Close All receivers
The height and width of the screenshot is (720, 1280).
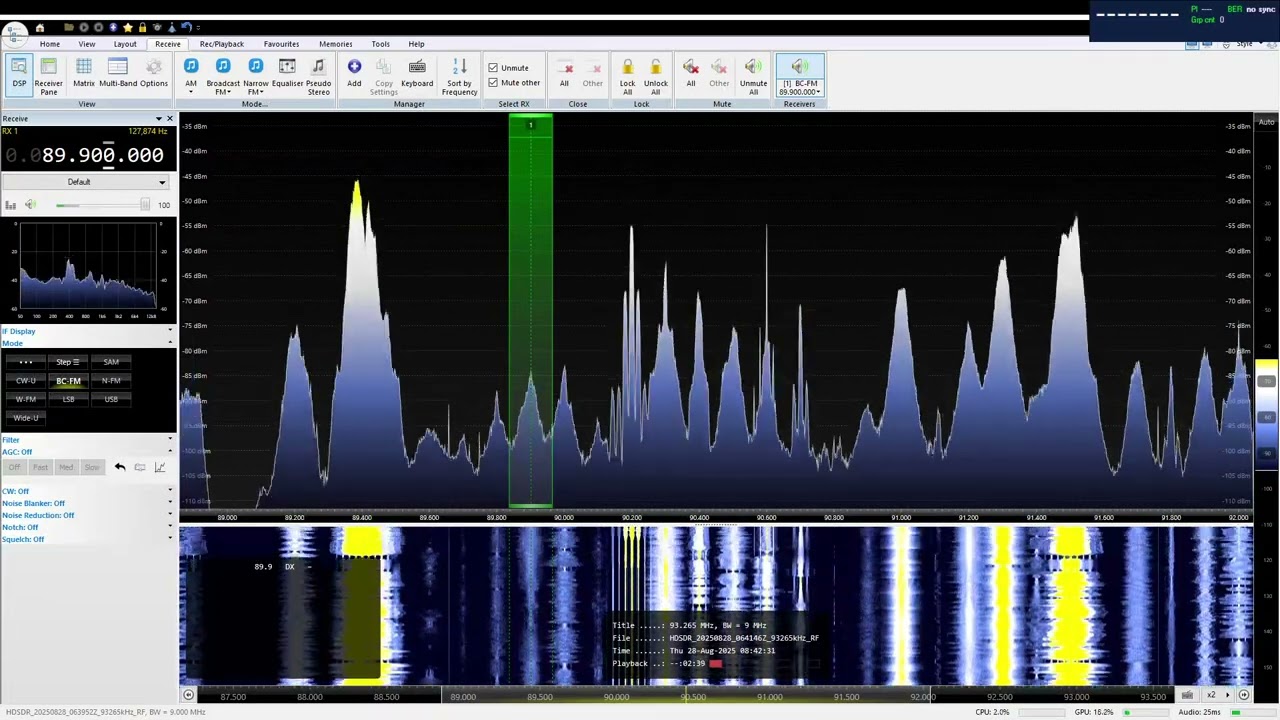click(x=564, y=73)
